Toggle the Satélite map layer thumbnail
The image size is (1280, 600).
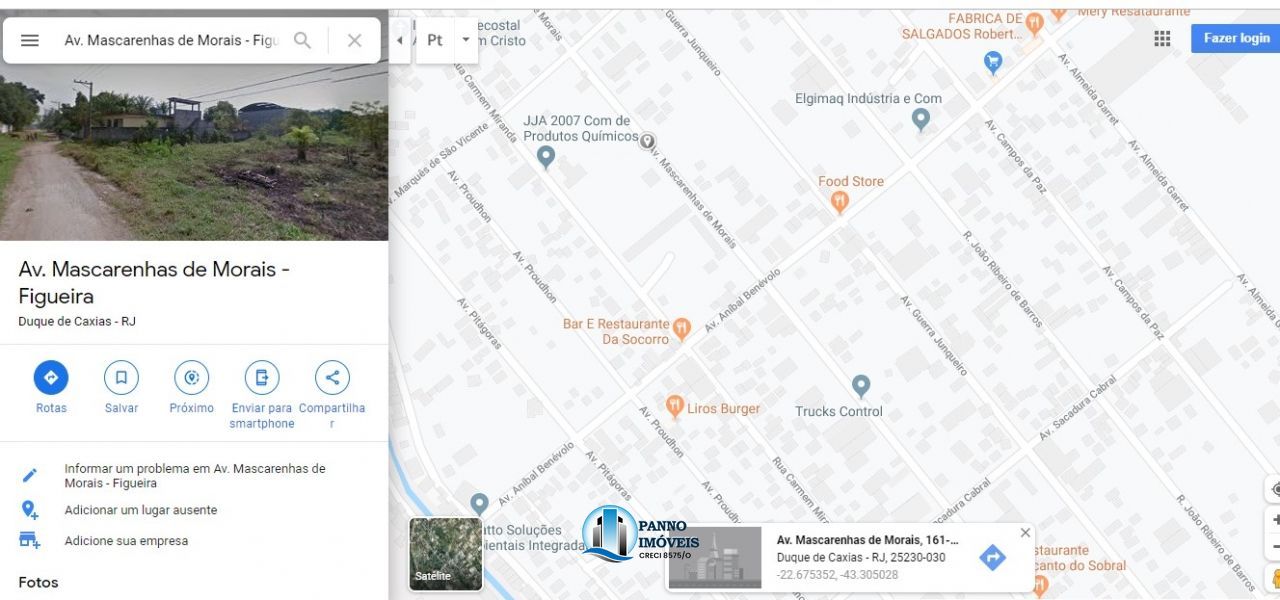pyautogui.click(x=446, y=553)
